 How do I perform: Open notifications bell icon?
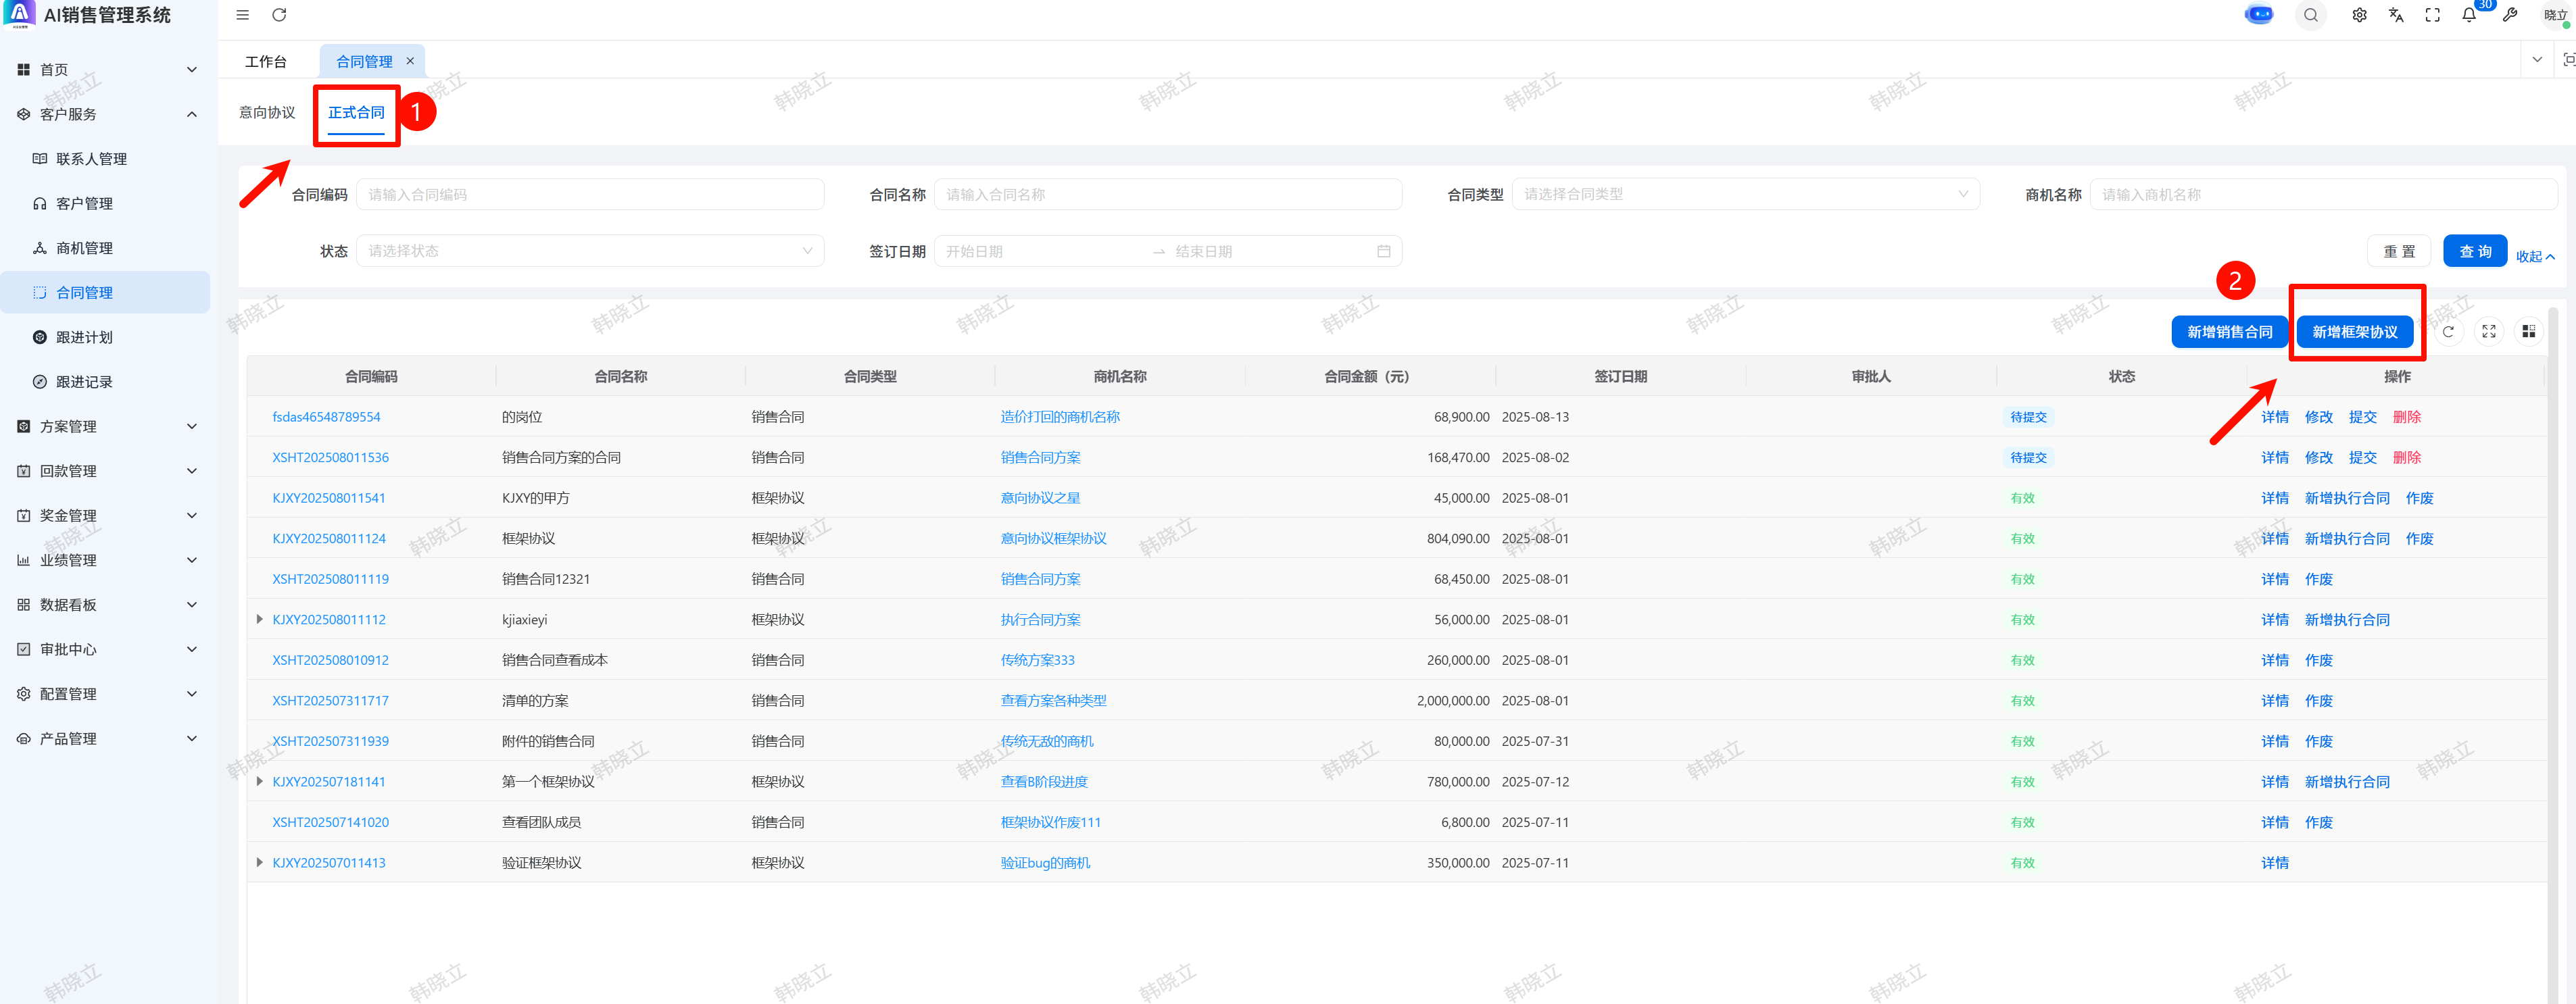2469,15
